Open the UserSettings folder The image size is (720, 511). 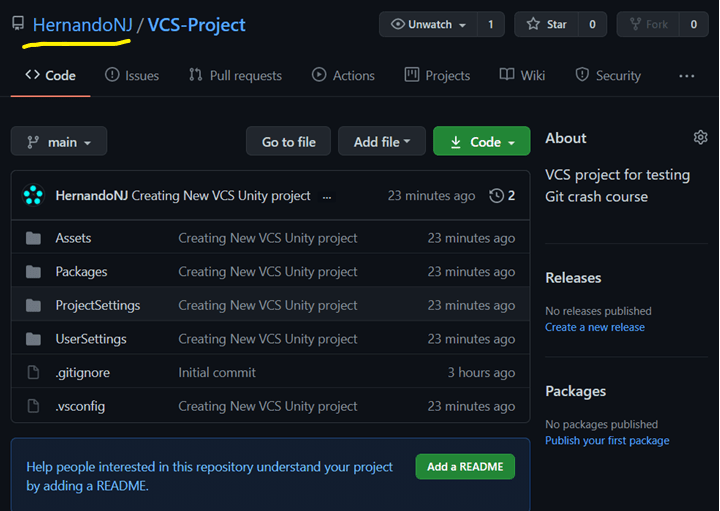tap(91, 339)
